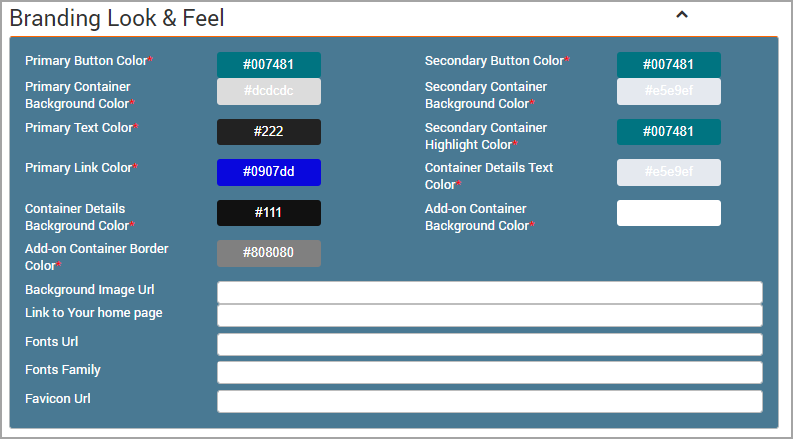The width and height of the screenshot is (793, 439).
Task: Click Secondary Container Highlight Color label
Action: tap(486, 136)
